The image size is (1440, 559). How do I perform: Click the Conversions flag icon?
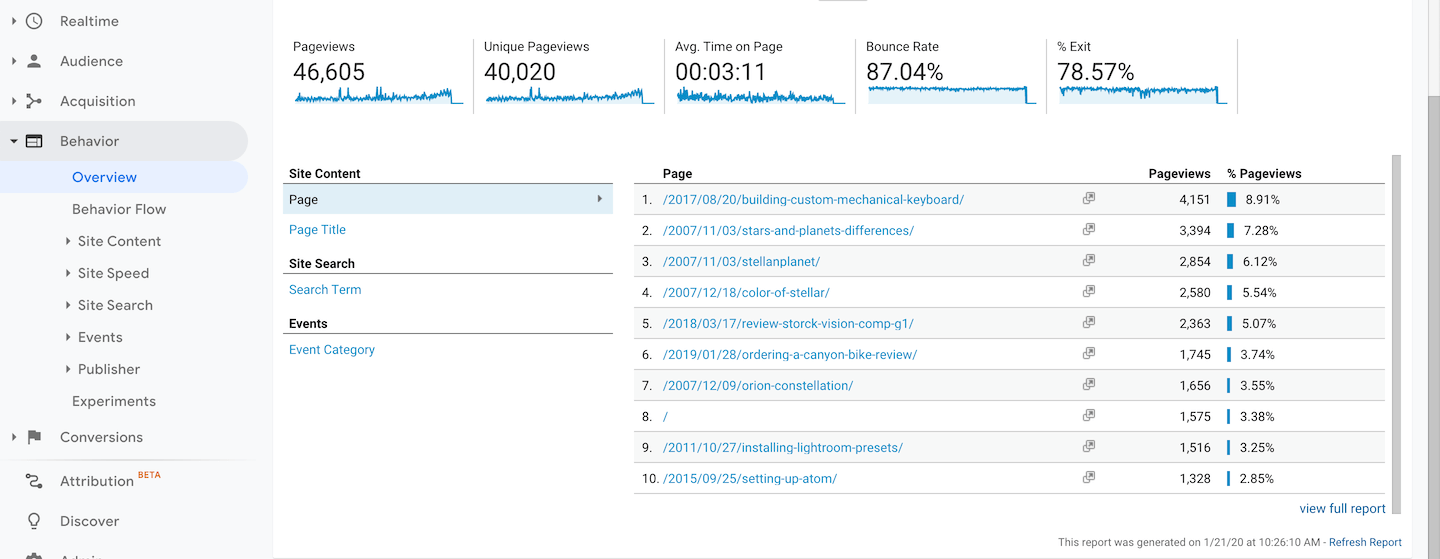[x=34, y=437]
